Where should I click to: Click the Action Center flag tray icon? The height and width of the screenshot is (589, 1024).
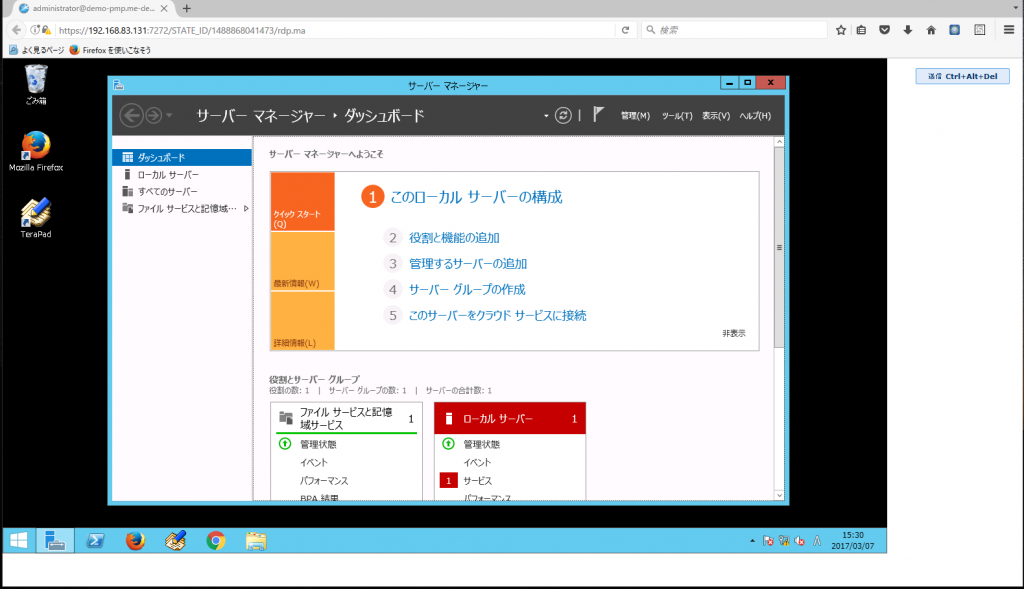769,541
